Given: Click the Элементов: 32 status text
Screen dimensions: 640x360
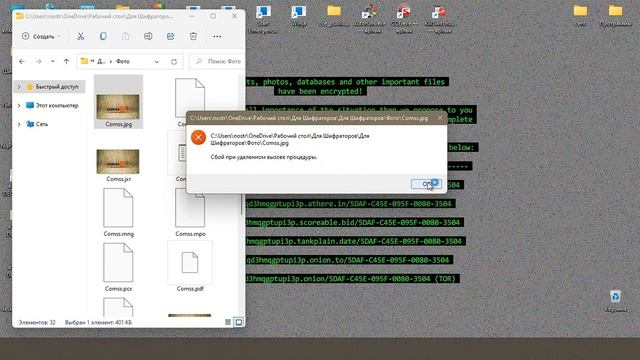Looking at the screenshot, I should click(37, 322).
